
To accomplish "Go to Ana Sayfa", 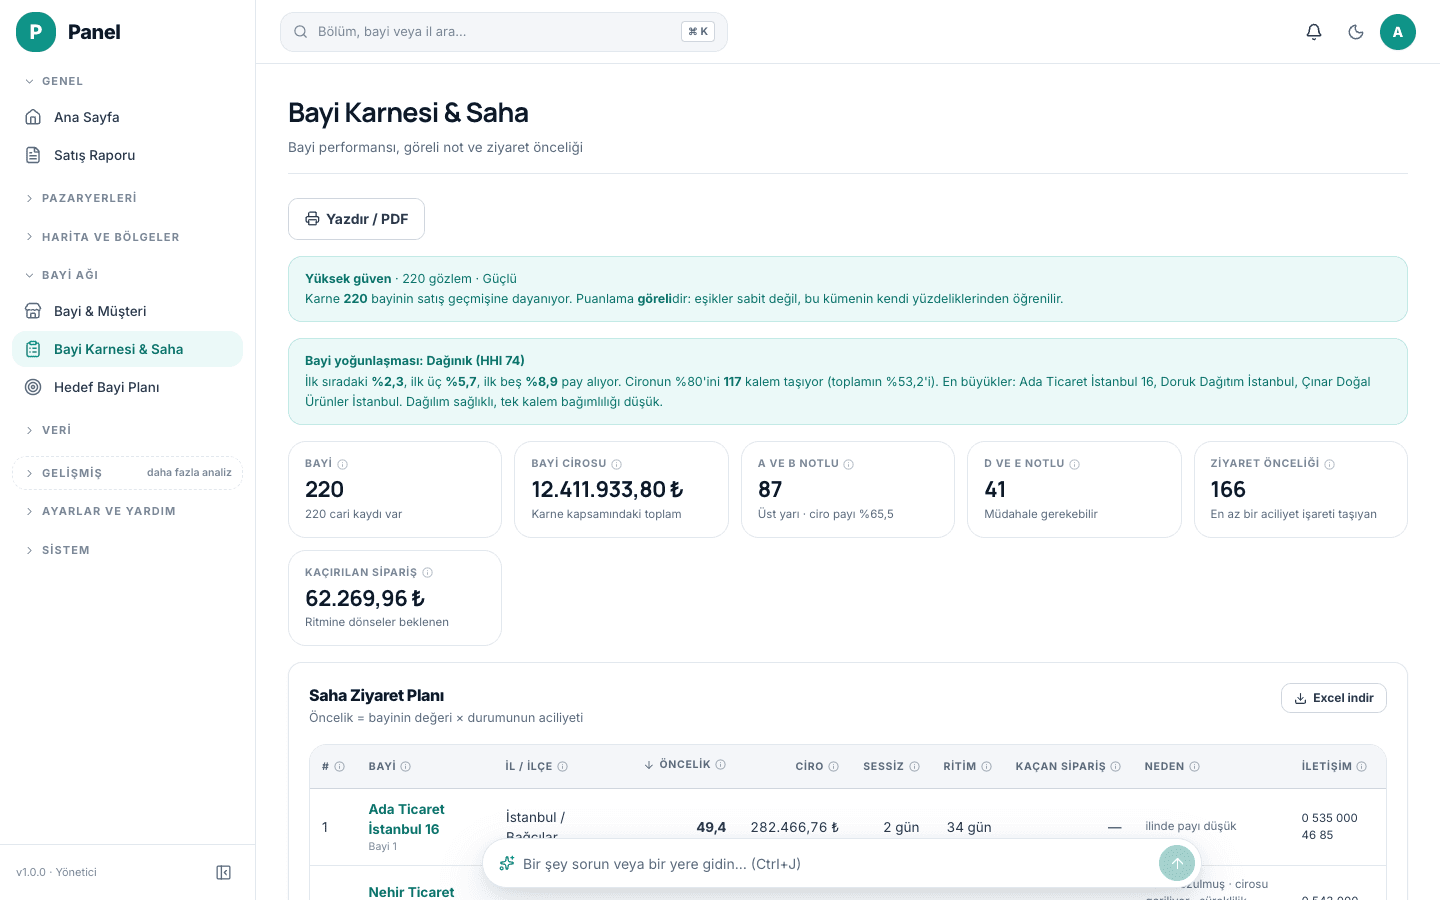I will pos(127,117).
